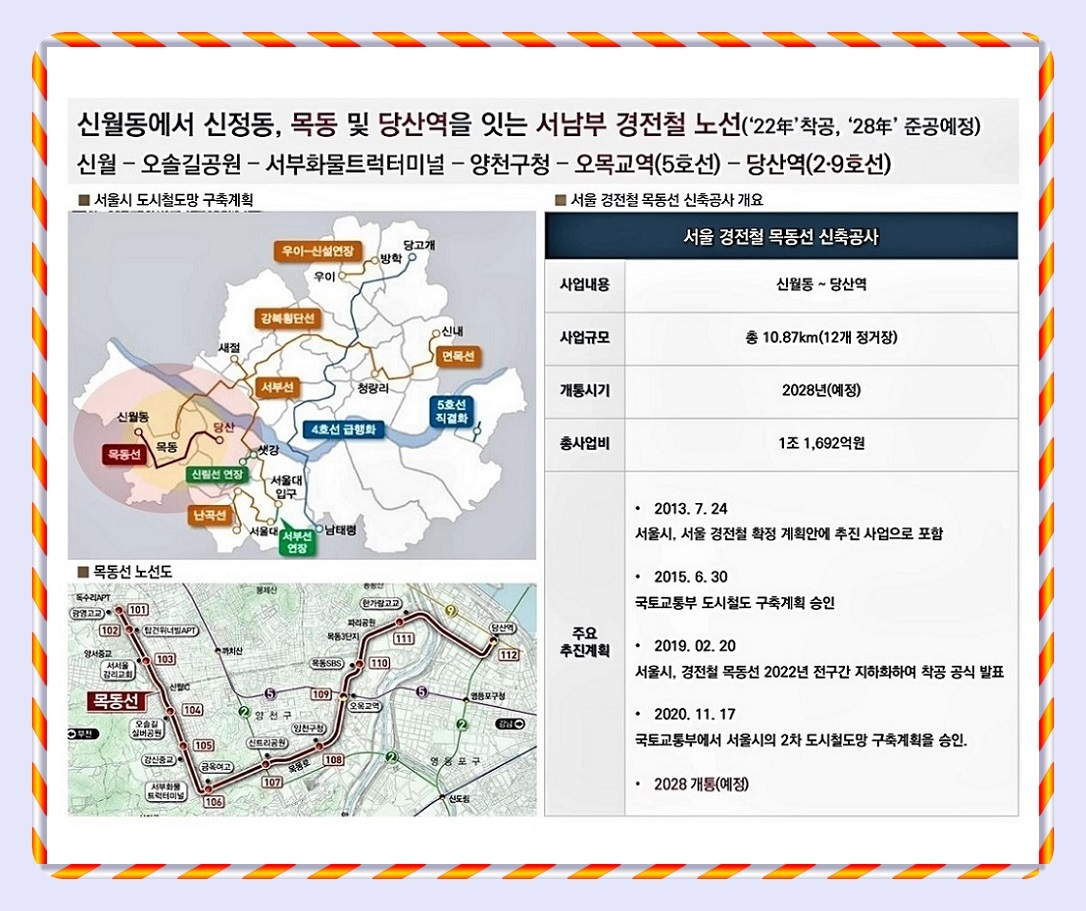Viewport: 1086px width, 911px height.
Task: Click the 부천 direction arrow badge
Action: click(83, 734)
